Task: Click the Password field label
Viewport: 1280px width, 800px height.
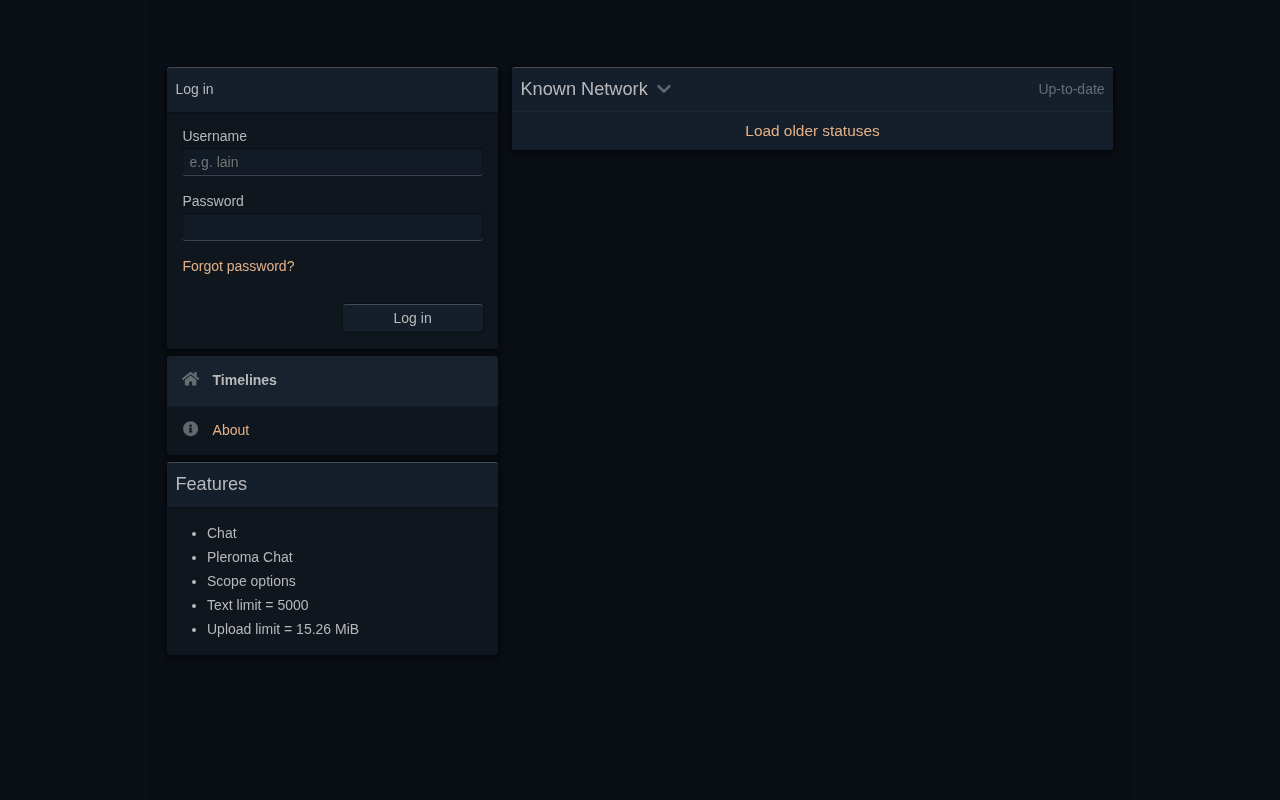Action: [x=213, y=201]
